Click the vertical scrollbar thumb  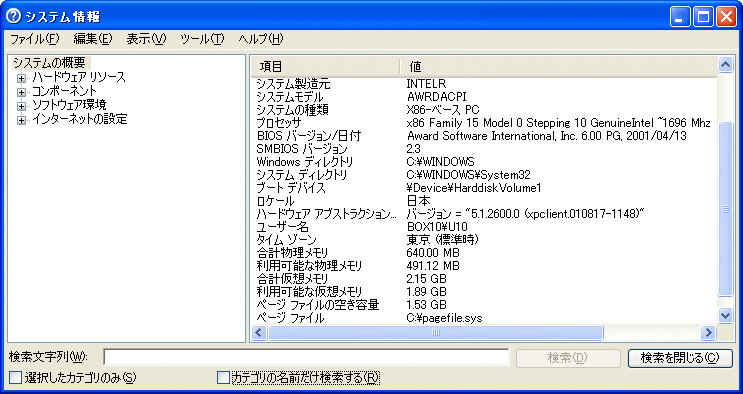(x=725, y=209)
